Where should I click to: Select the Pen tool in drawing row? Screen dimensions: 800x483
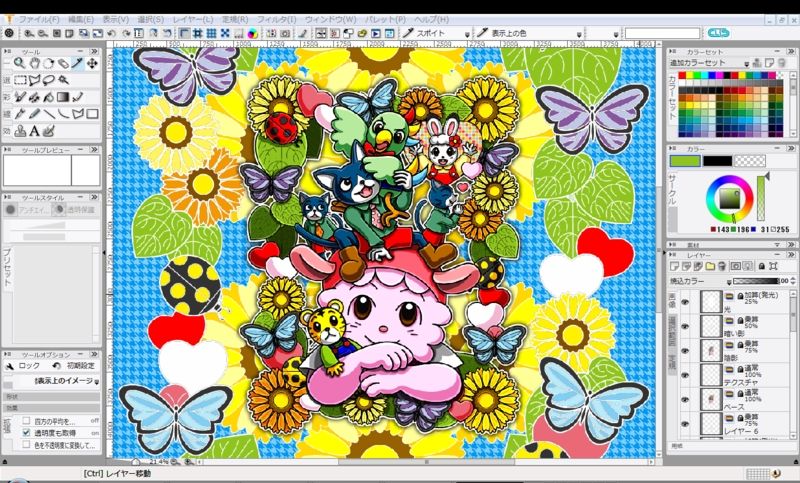tap(20, 114)
